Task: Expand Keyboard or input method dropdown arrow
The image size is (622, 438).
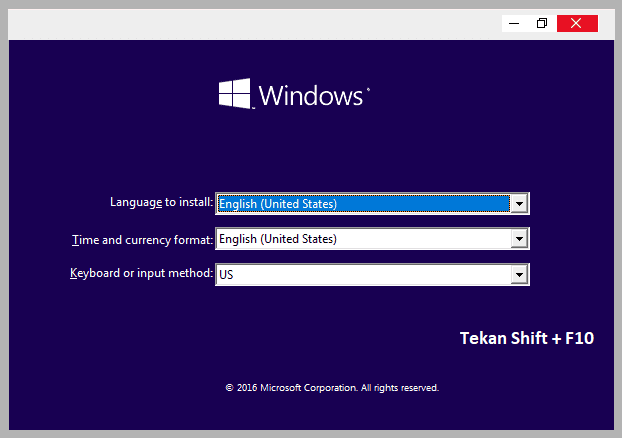Action: [519, 275]
